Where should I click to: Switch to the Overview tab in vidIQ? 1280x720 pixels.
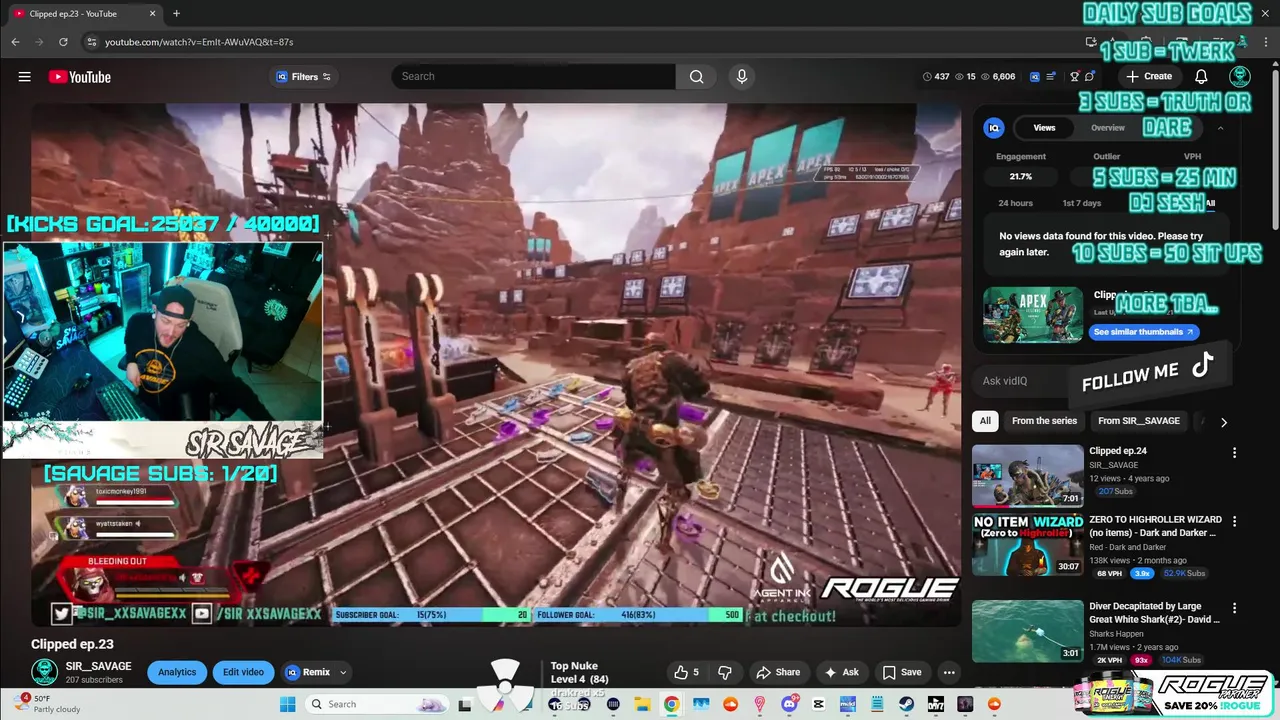coord(1108,128)
